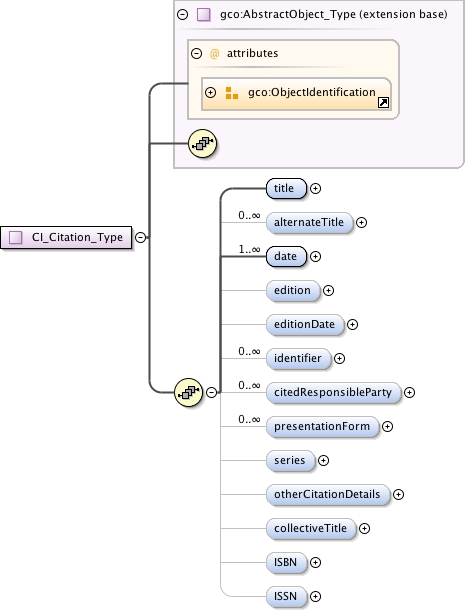
Task: Click the 0..∞ cardinality label above identifier
Action: 249,351
